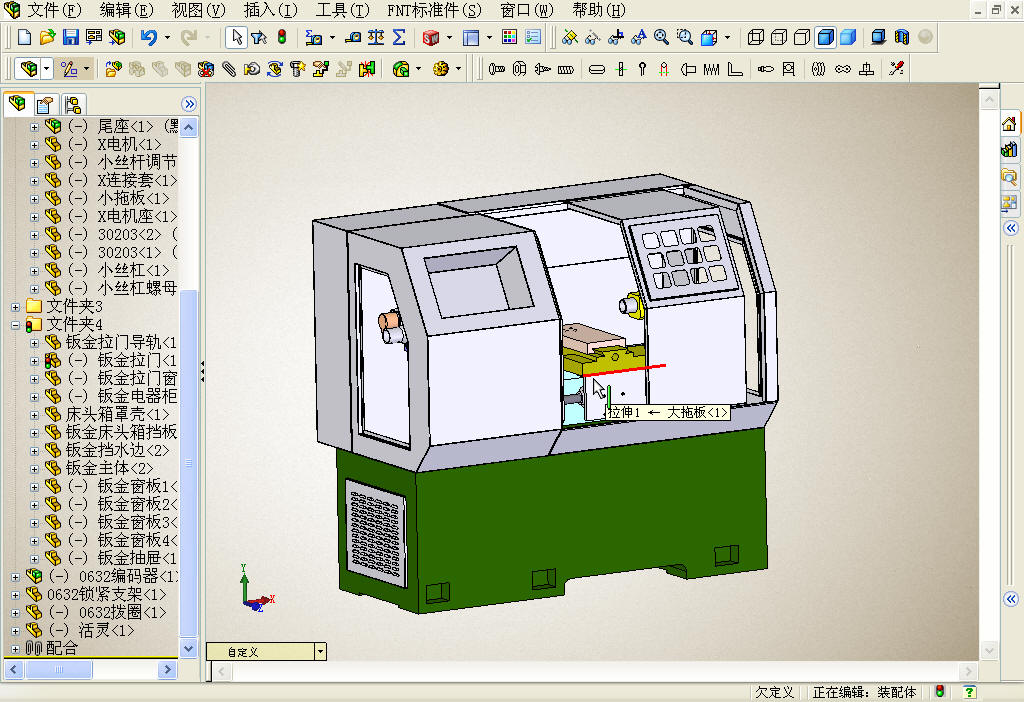
Task: Click the chain link standard part icon
Action: [x=843, y=69]
